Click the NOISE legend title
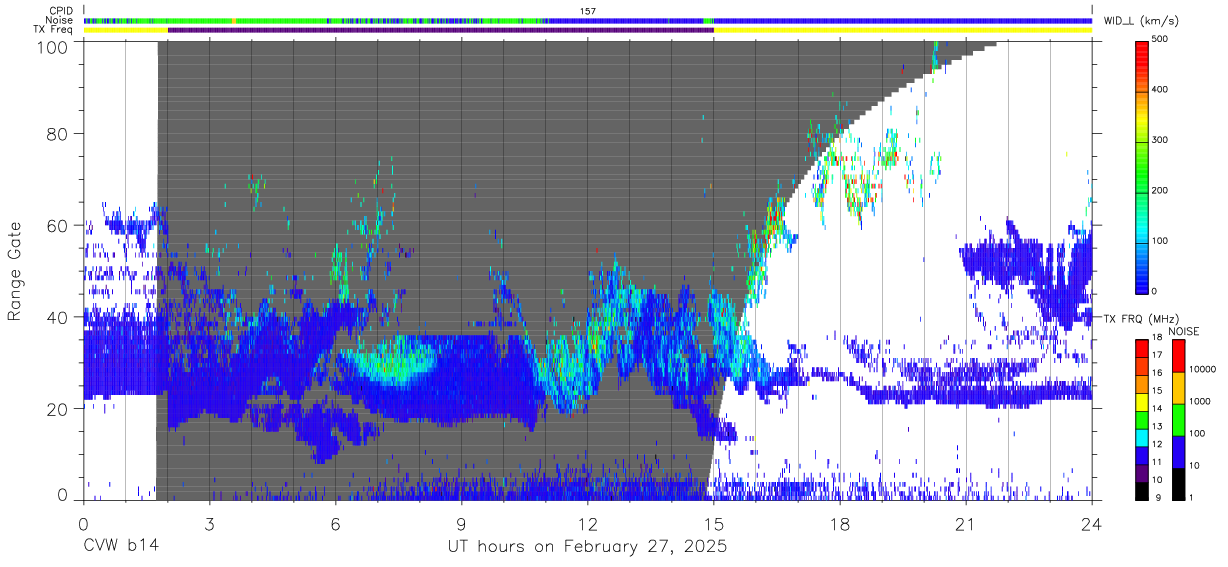This screenshot has height=567, width=1228. [x=1186, y=331]
